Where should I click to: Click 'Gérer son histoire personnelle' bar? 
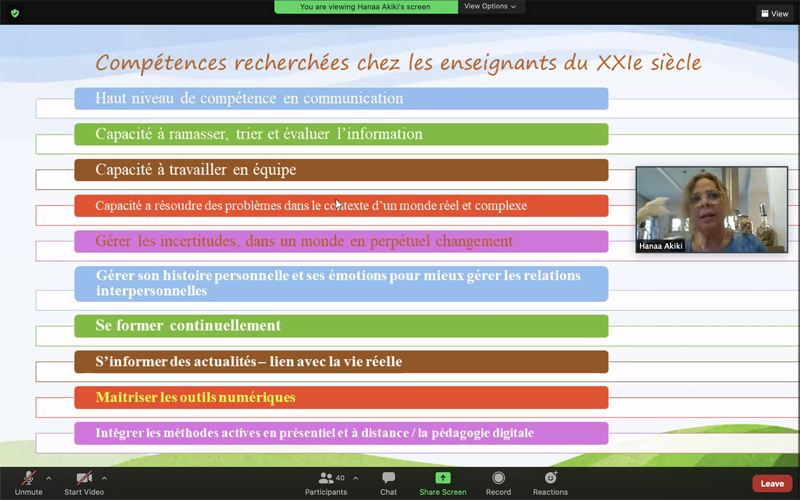pos(341,284)
